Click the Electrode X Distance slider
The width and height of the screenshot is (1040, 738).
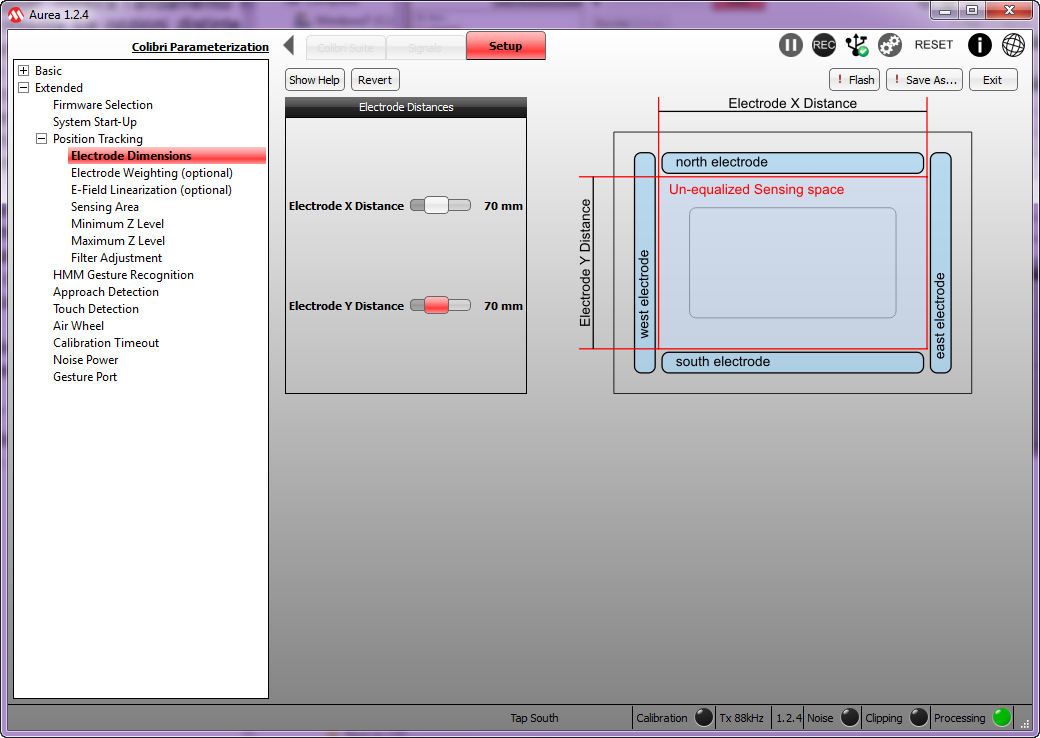click(440, 206)
